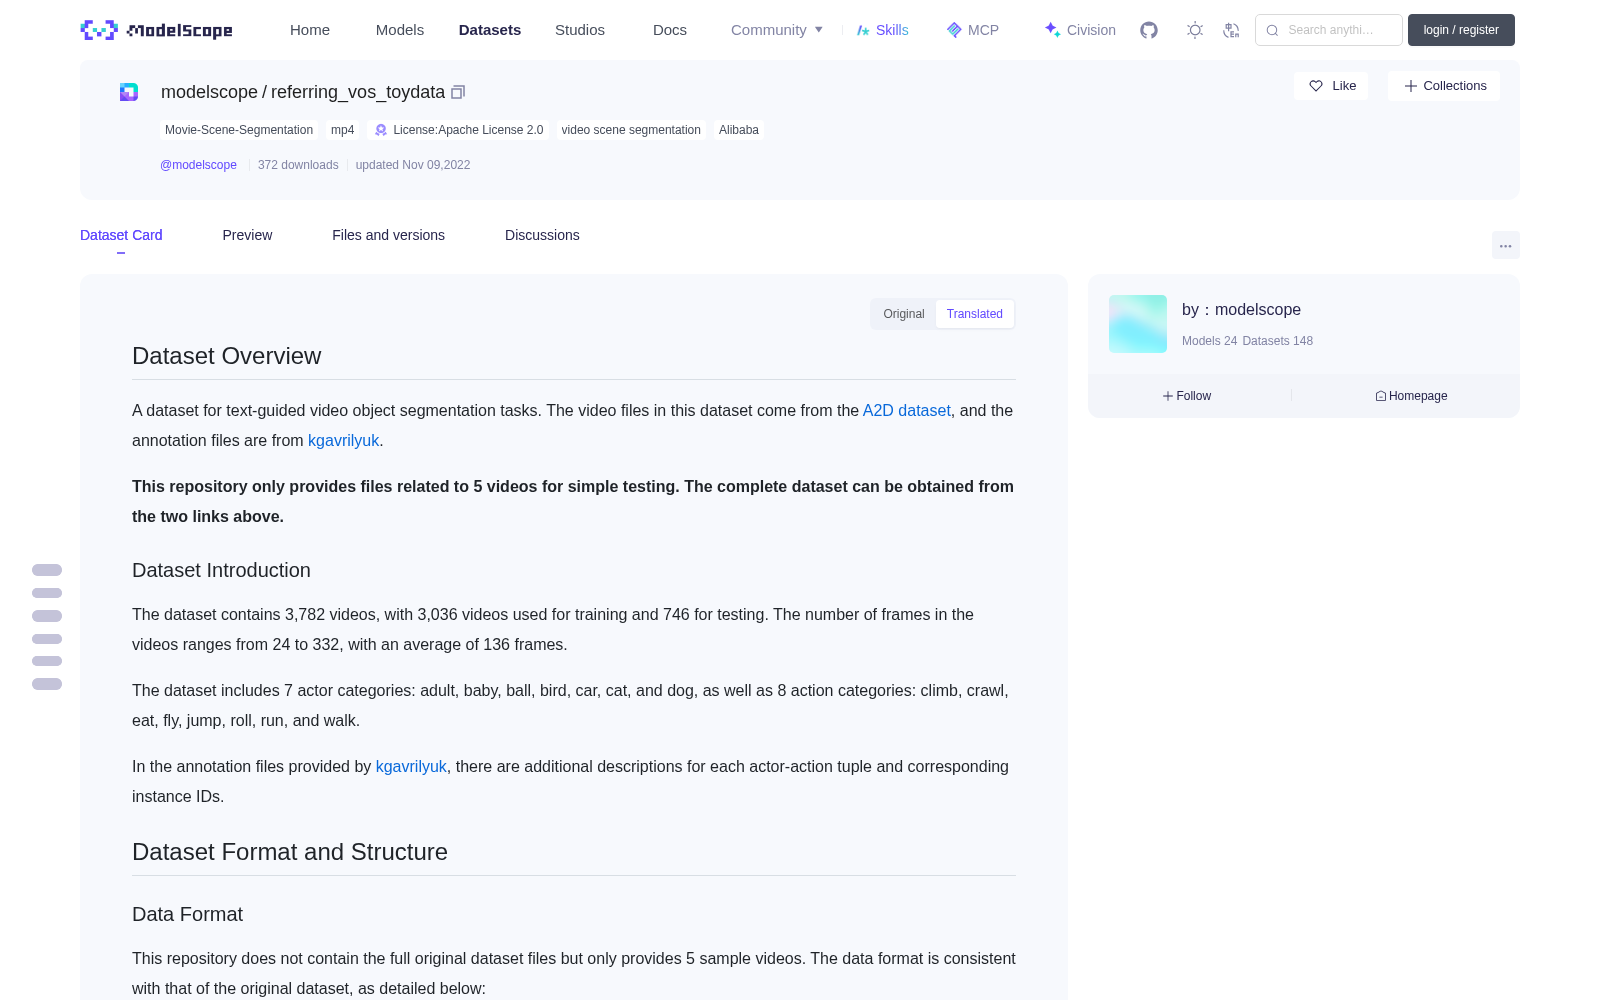1600x1000 pixels.
Task: Open the Files and versions tab
Action: [388, 235]
